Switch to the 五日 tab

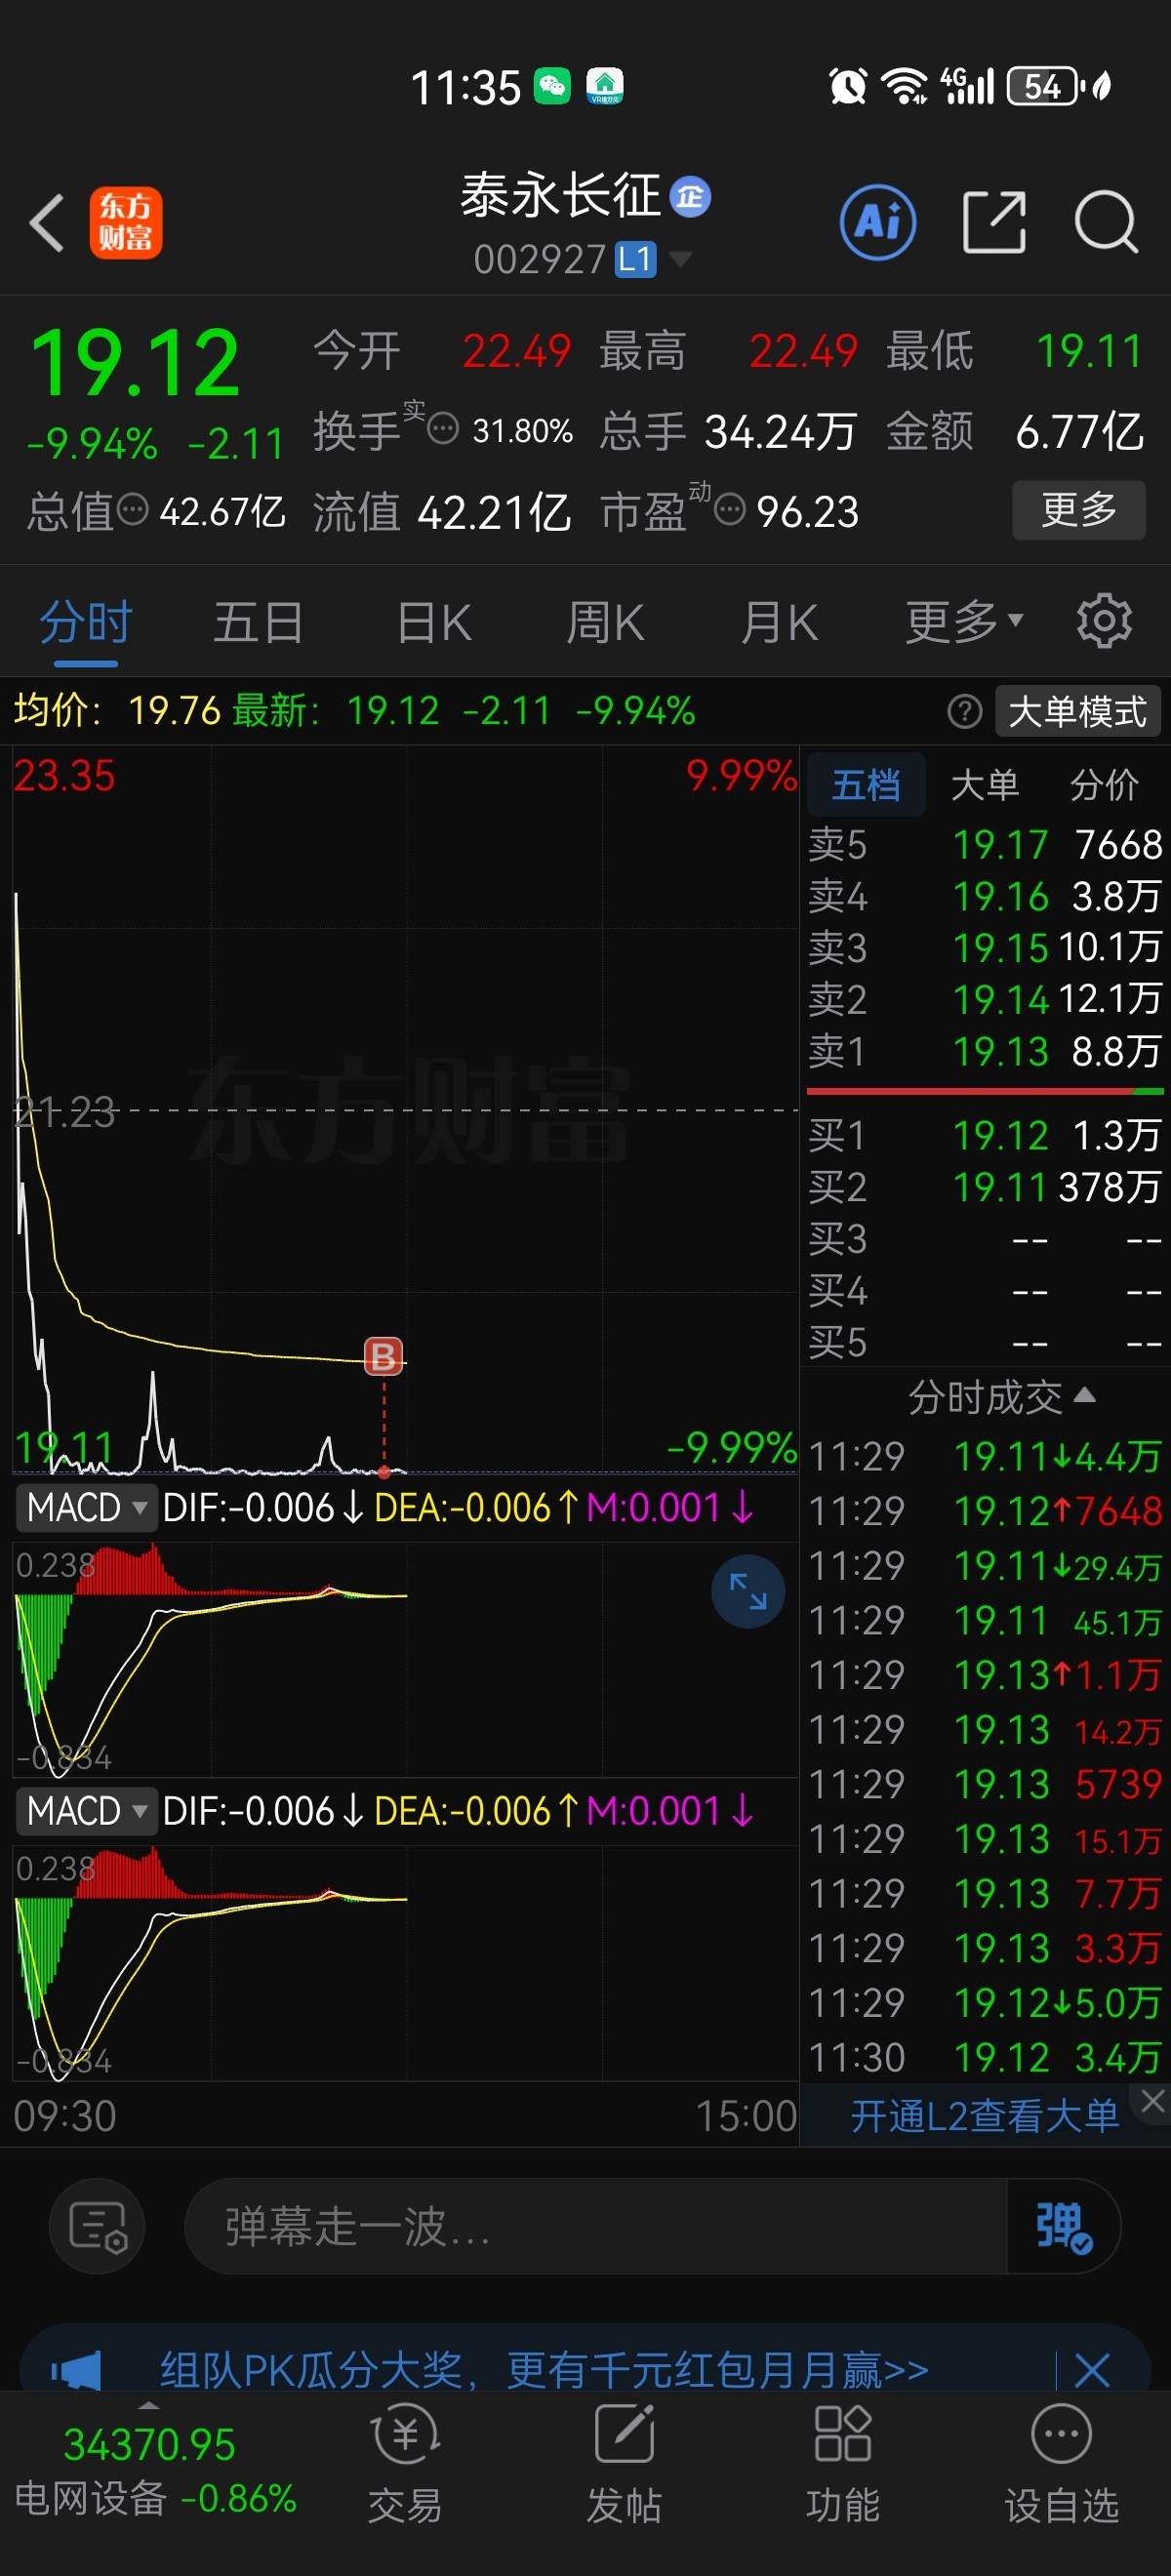(x=259, y=623)
